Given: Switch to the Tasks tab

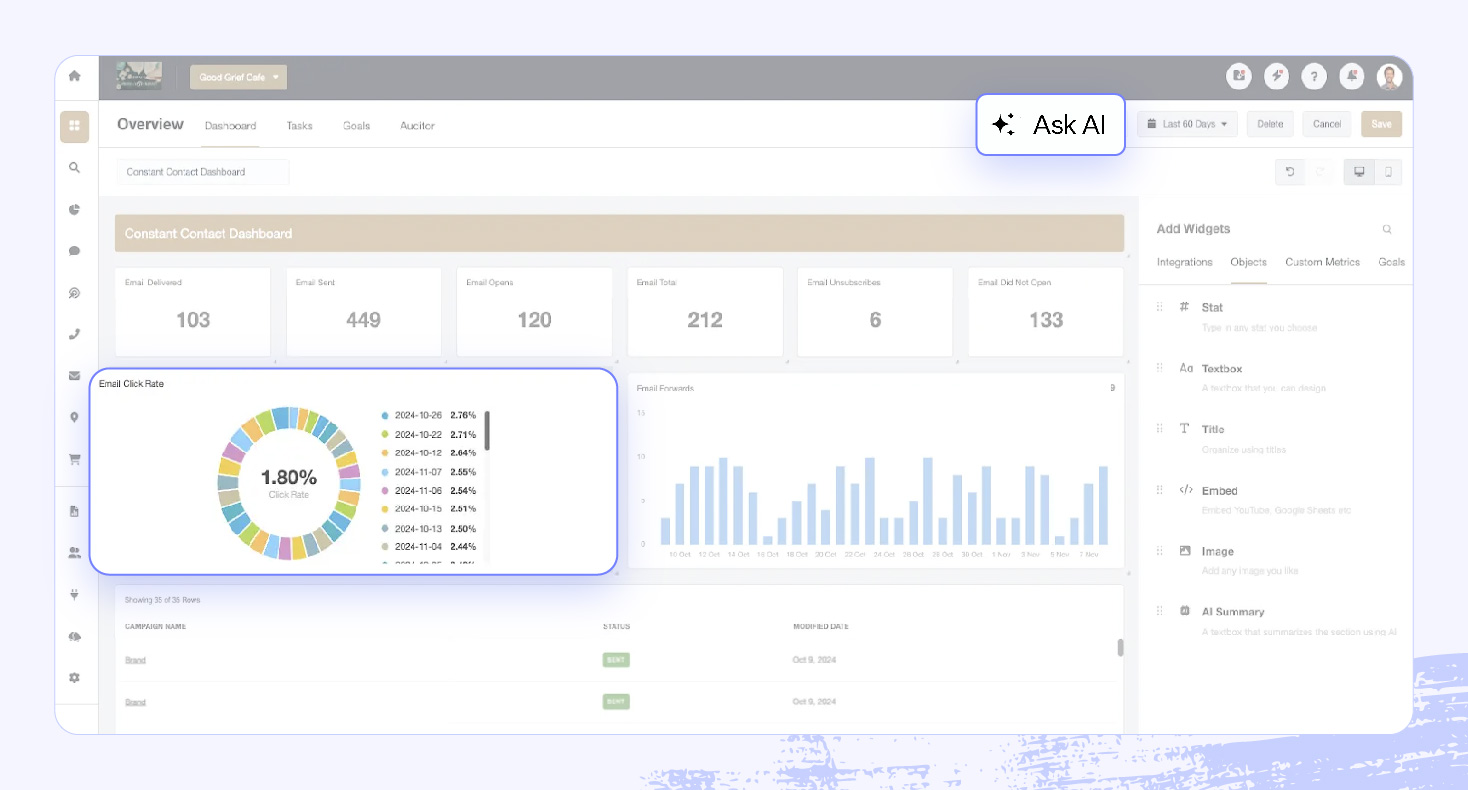Looking at the screenshot, I should click(299, 126).
